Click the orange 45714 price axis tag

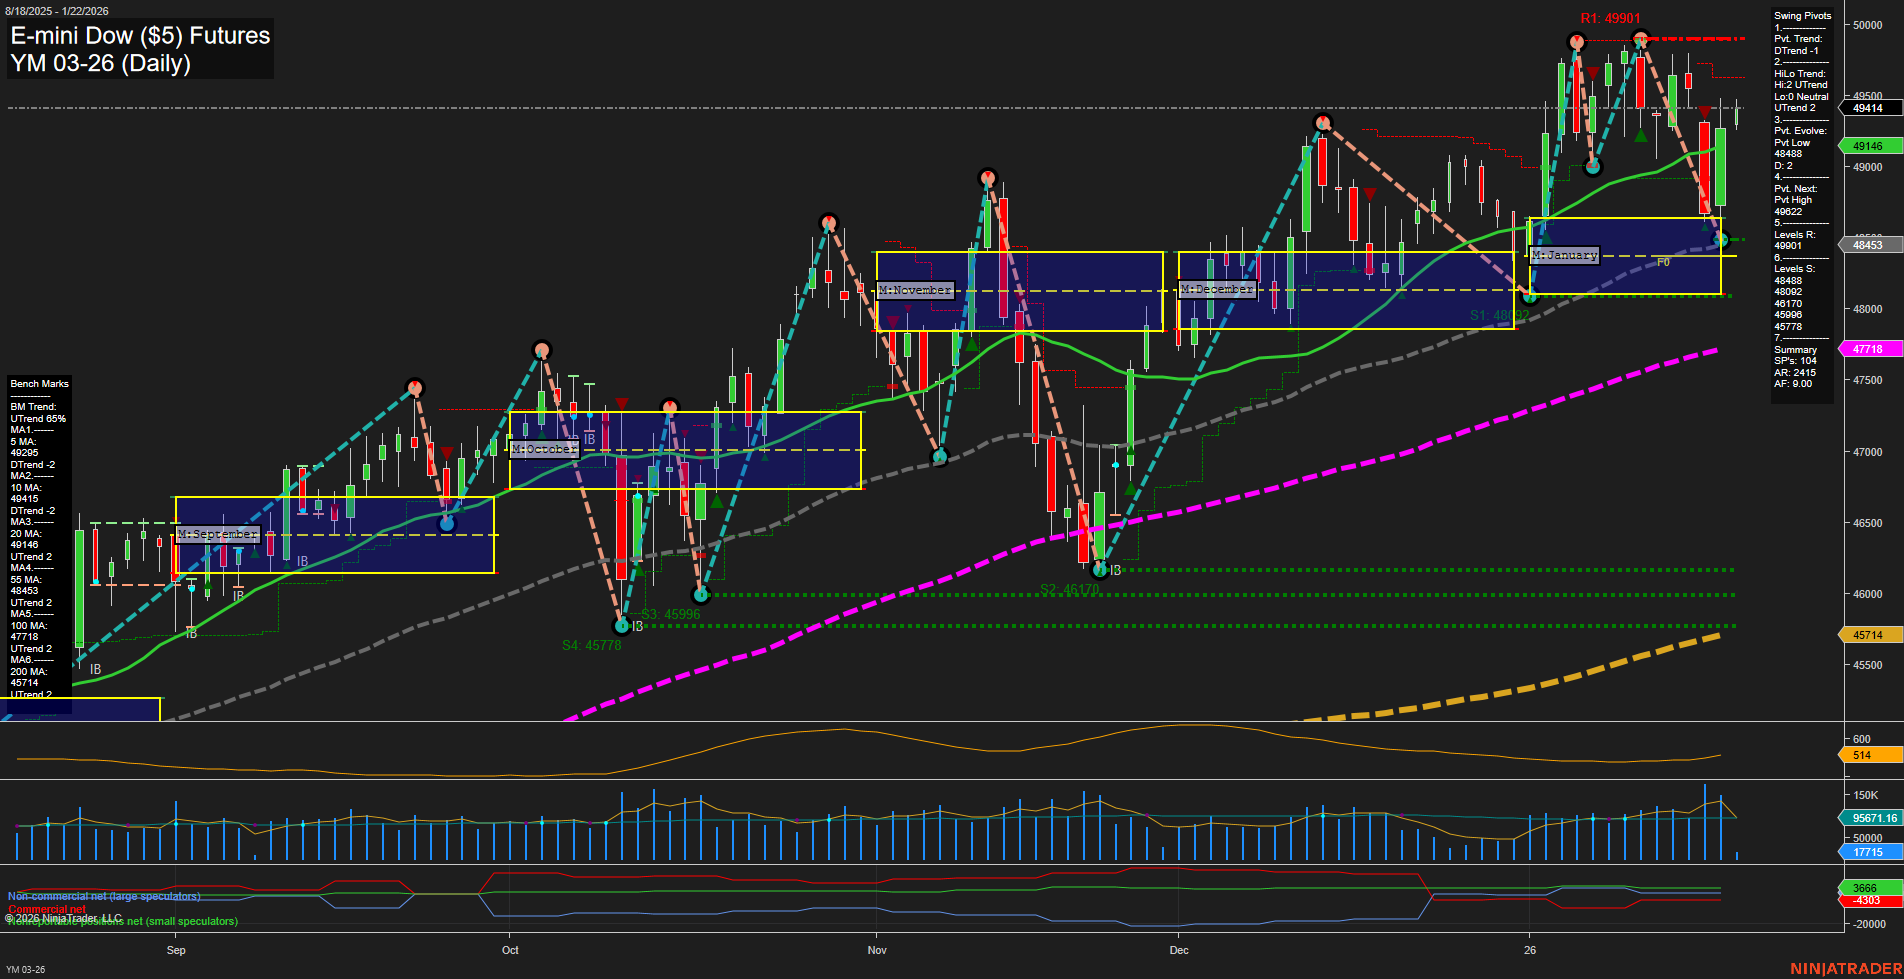click(x=1866, y=634)
